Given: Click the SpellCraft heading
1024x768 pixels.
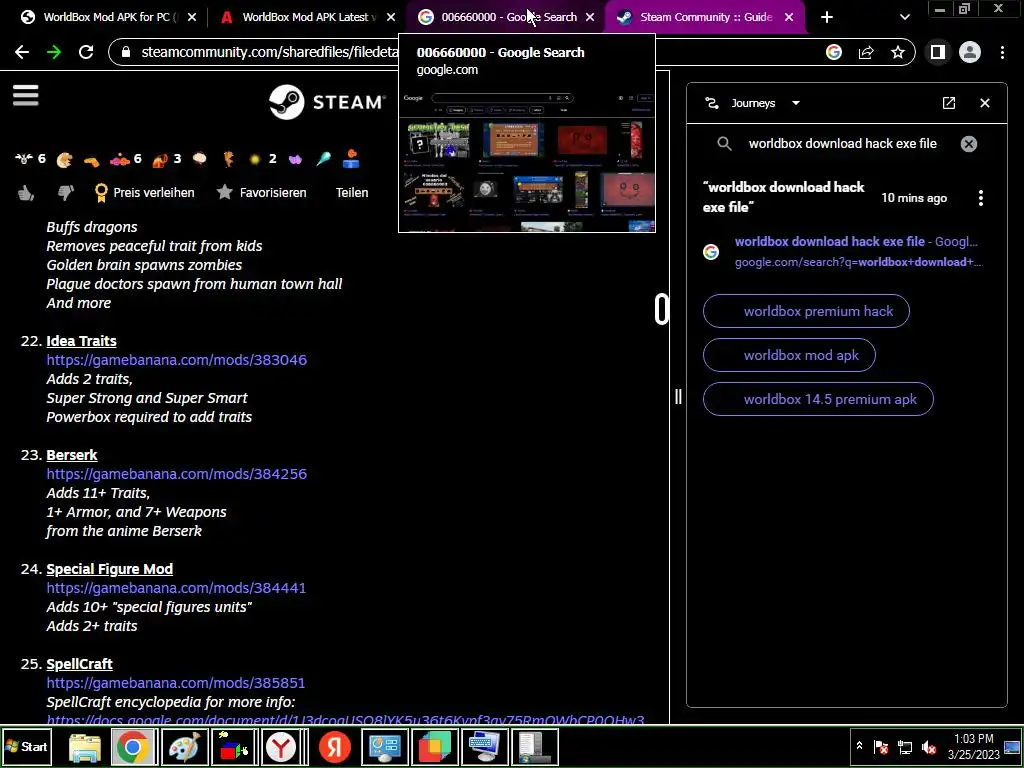Looking at the screenshot, I should tap(80, 664).
